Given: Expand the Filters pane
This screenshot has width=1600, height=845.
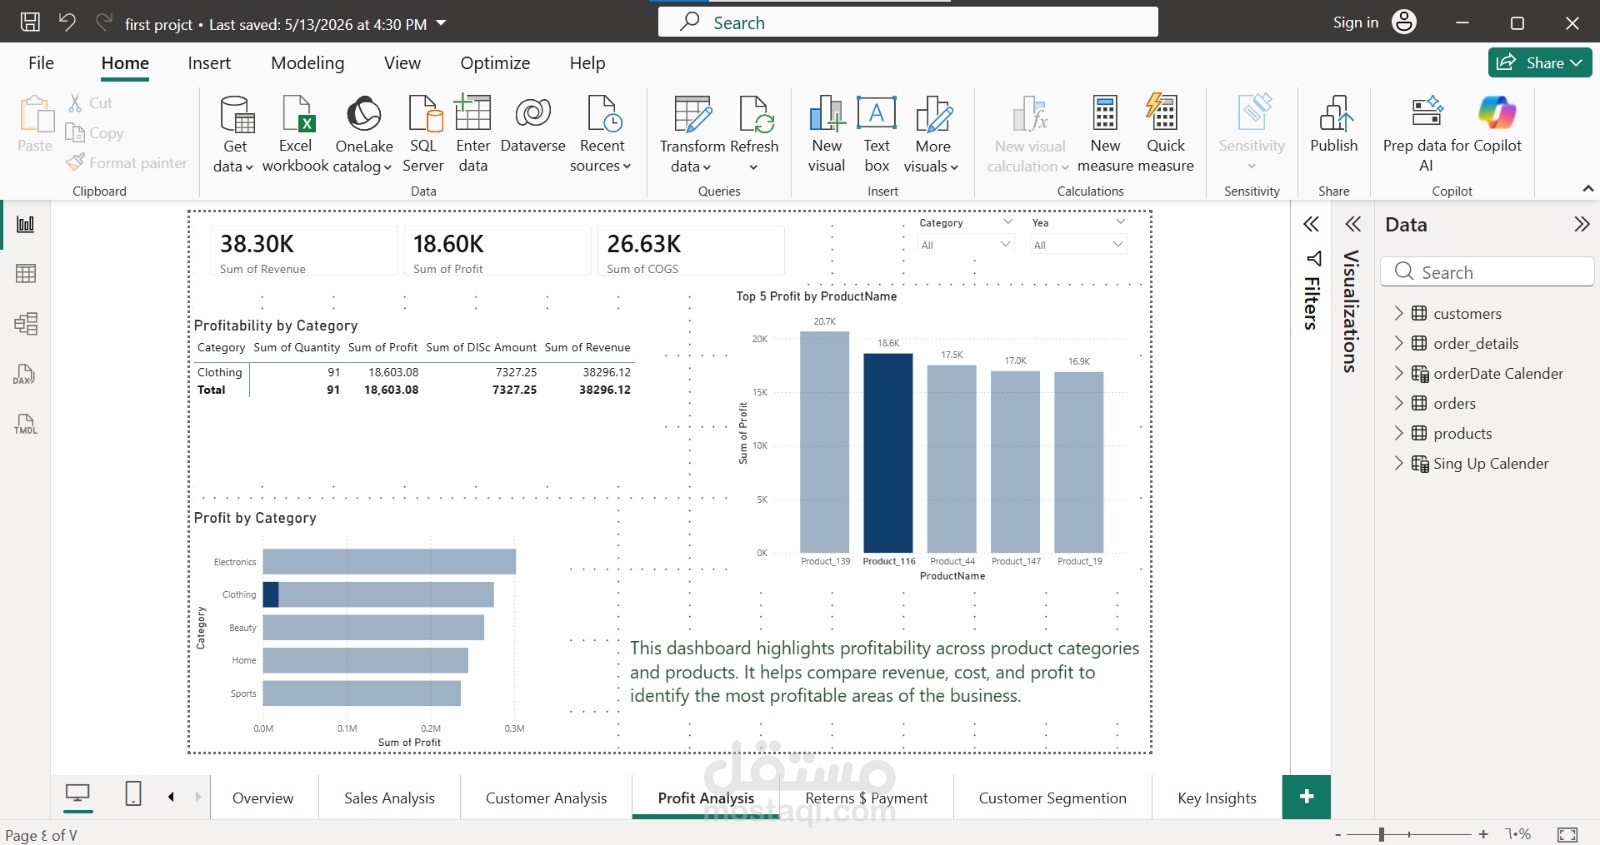Looking at the screenshot, I should pyautogui.click(x=1311, y=224).
